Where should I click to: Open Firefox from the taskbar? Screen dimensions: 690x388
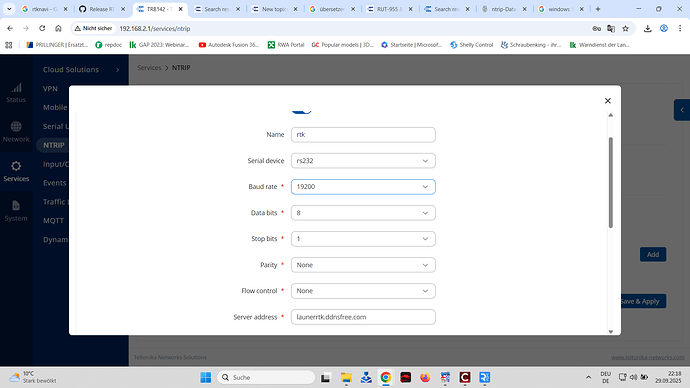[x=425, y=377]
